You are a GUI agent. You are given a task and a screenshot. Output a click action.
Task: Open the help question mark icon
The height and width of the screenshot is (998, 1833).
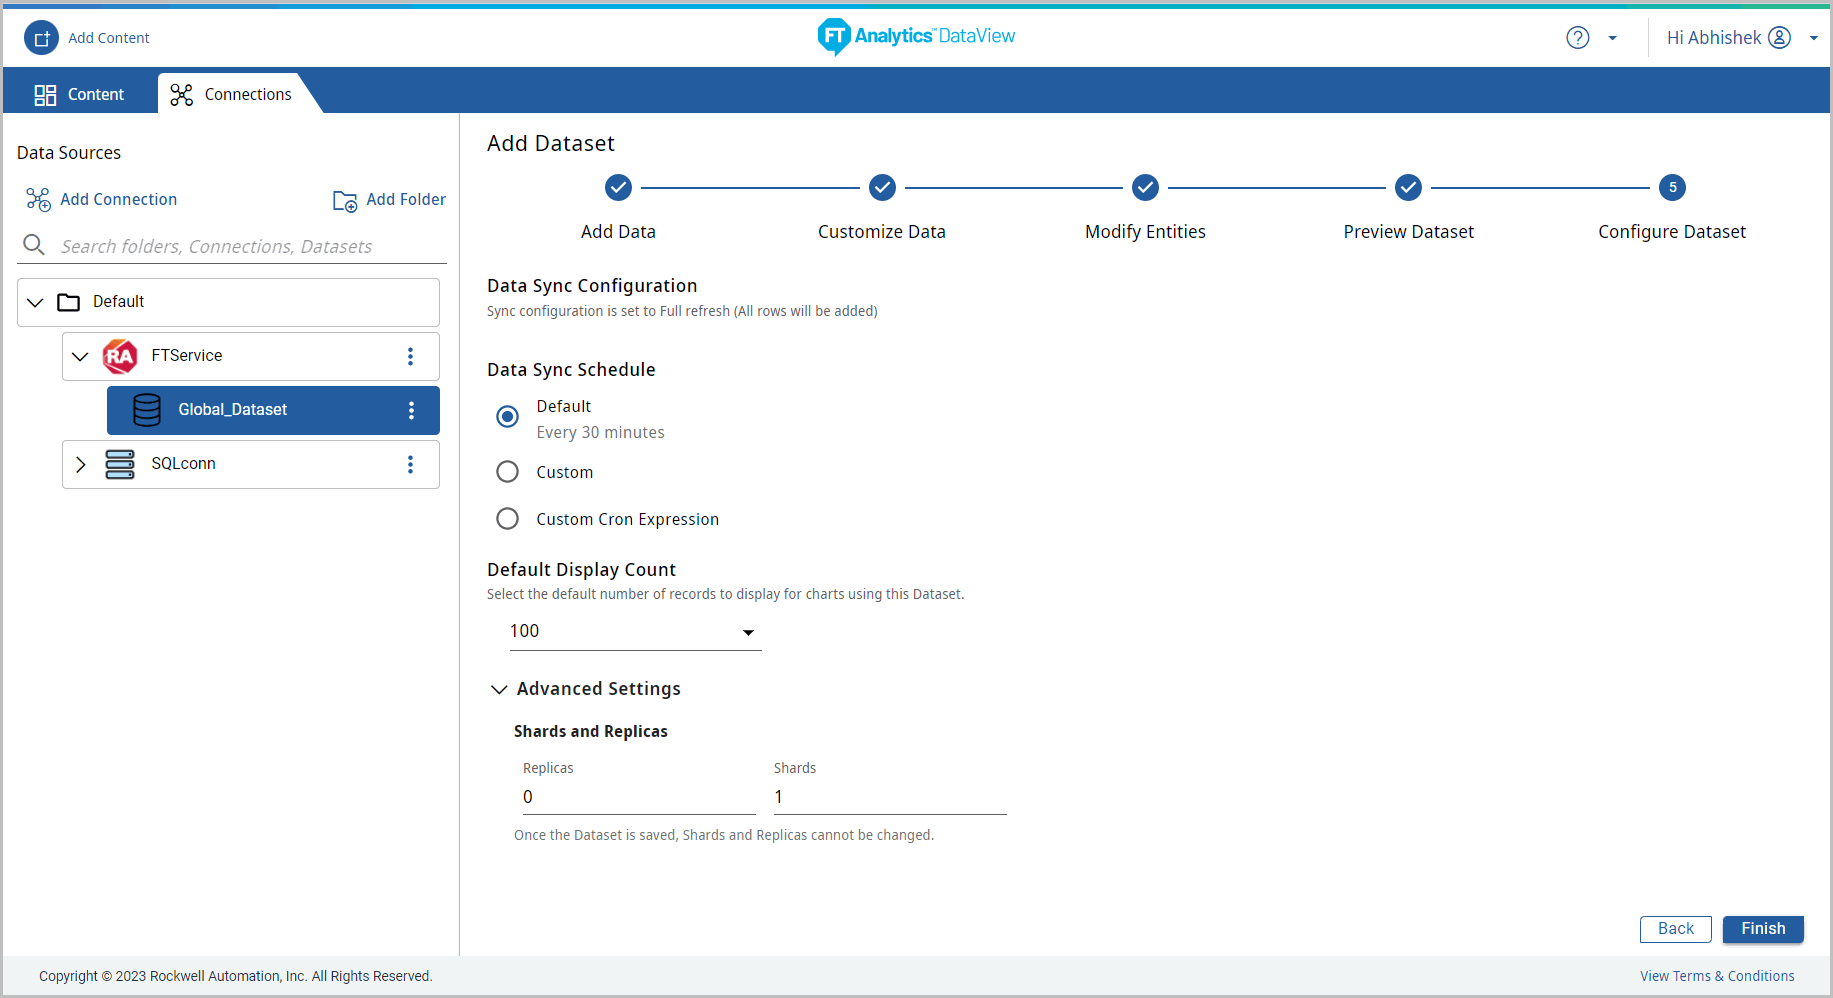coord(1577,38)
